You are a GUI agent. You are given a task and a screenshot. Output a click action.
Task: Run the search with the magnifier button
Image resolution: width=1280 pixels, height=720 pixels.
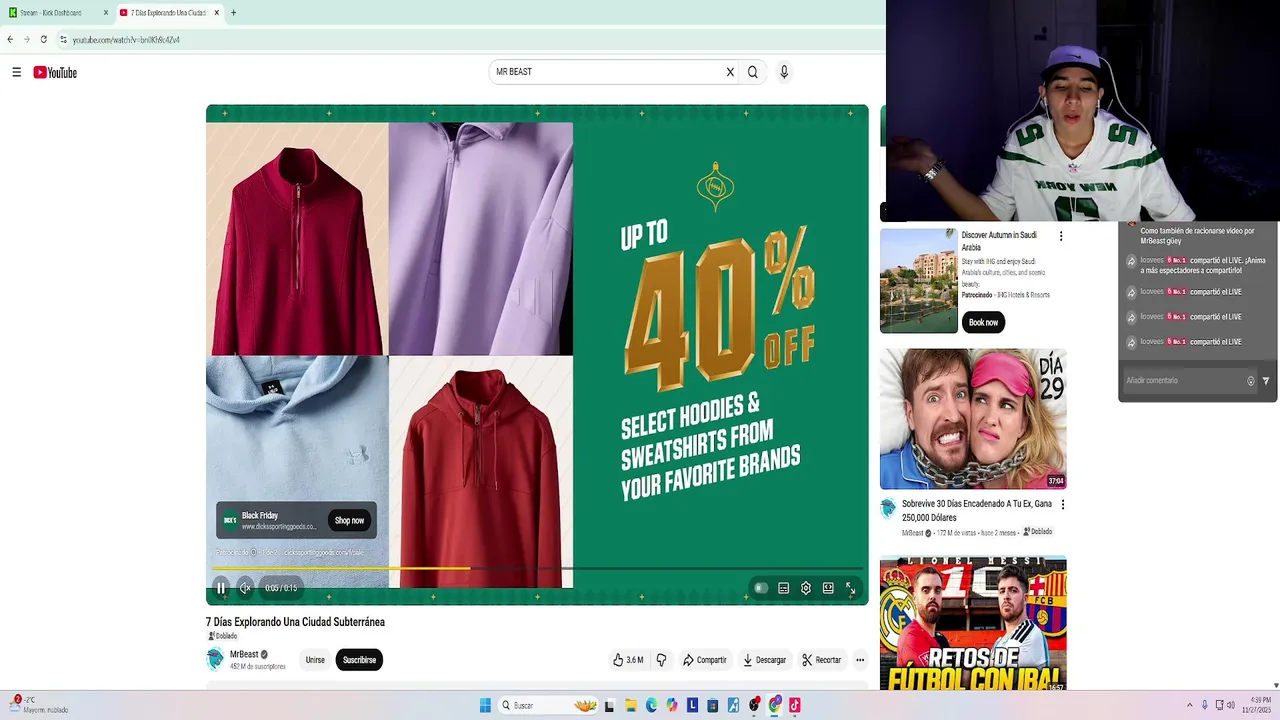pyautogui.click(x=753, y=72)
